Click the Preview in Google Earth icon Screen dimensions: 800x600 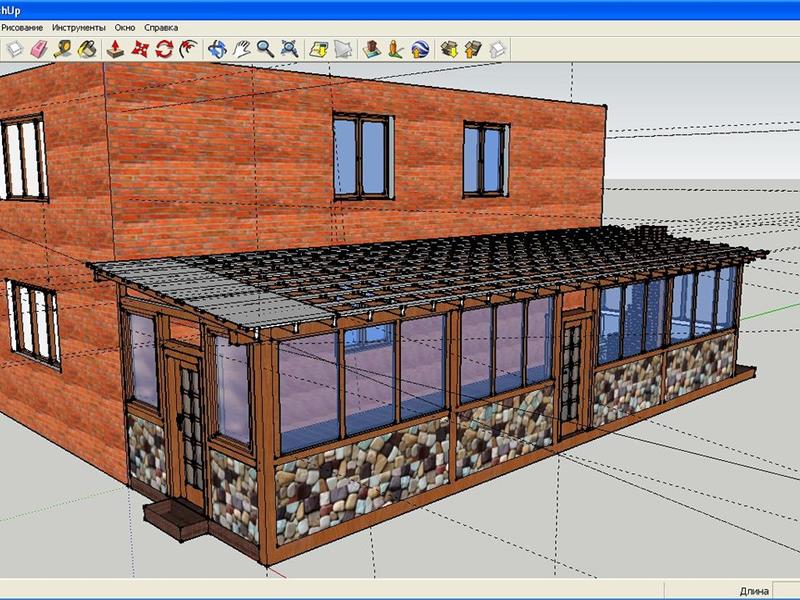pyautogui.click(x=421, y=48)
